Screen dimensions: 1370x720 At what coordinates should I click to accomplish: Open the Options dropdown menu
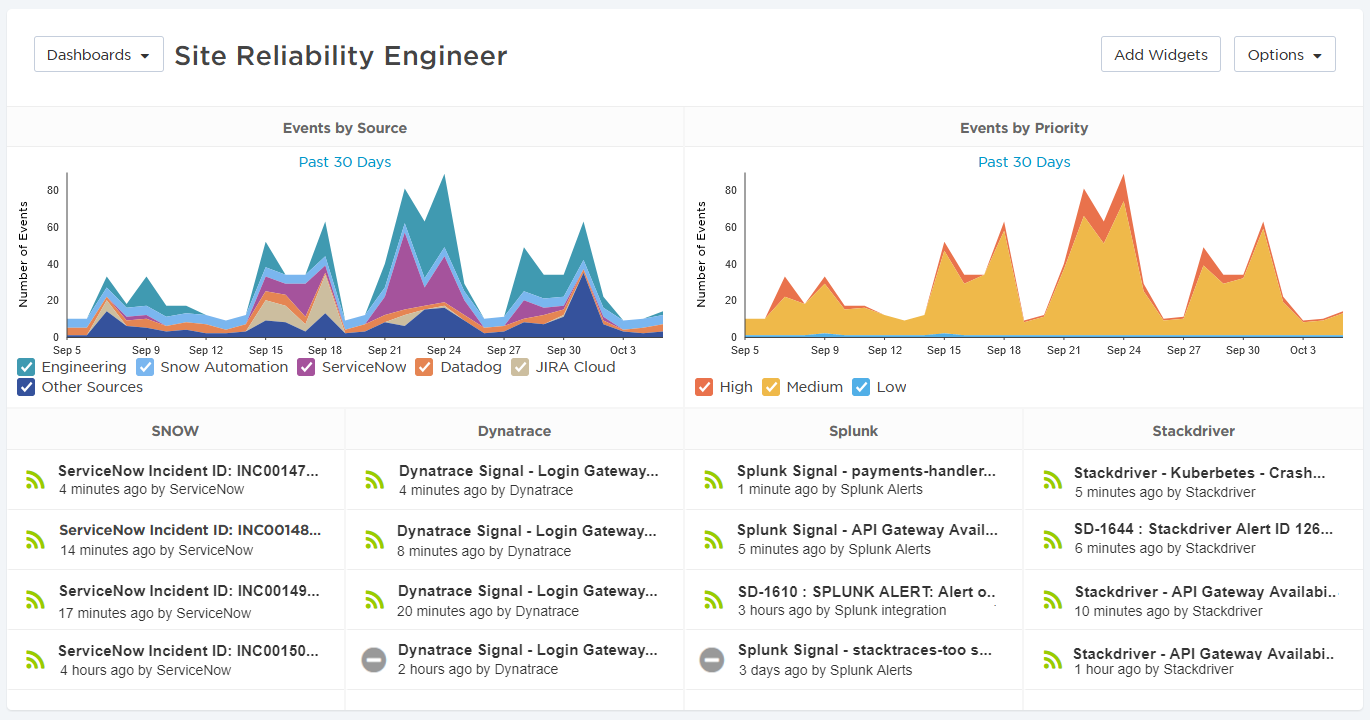click(1285, 55)
